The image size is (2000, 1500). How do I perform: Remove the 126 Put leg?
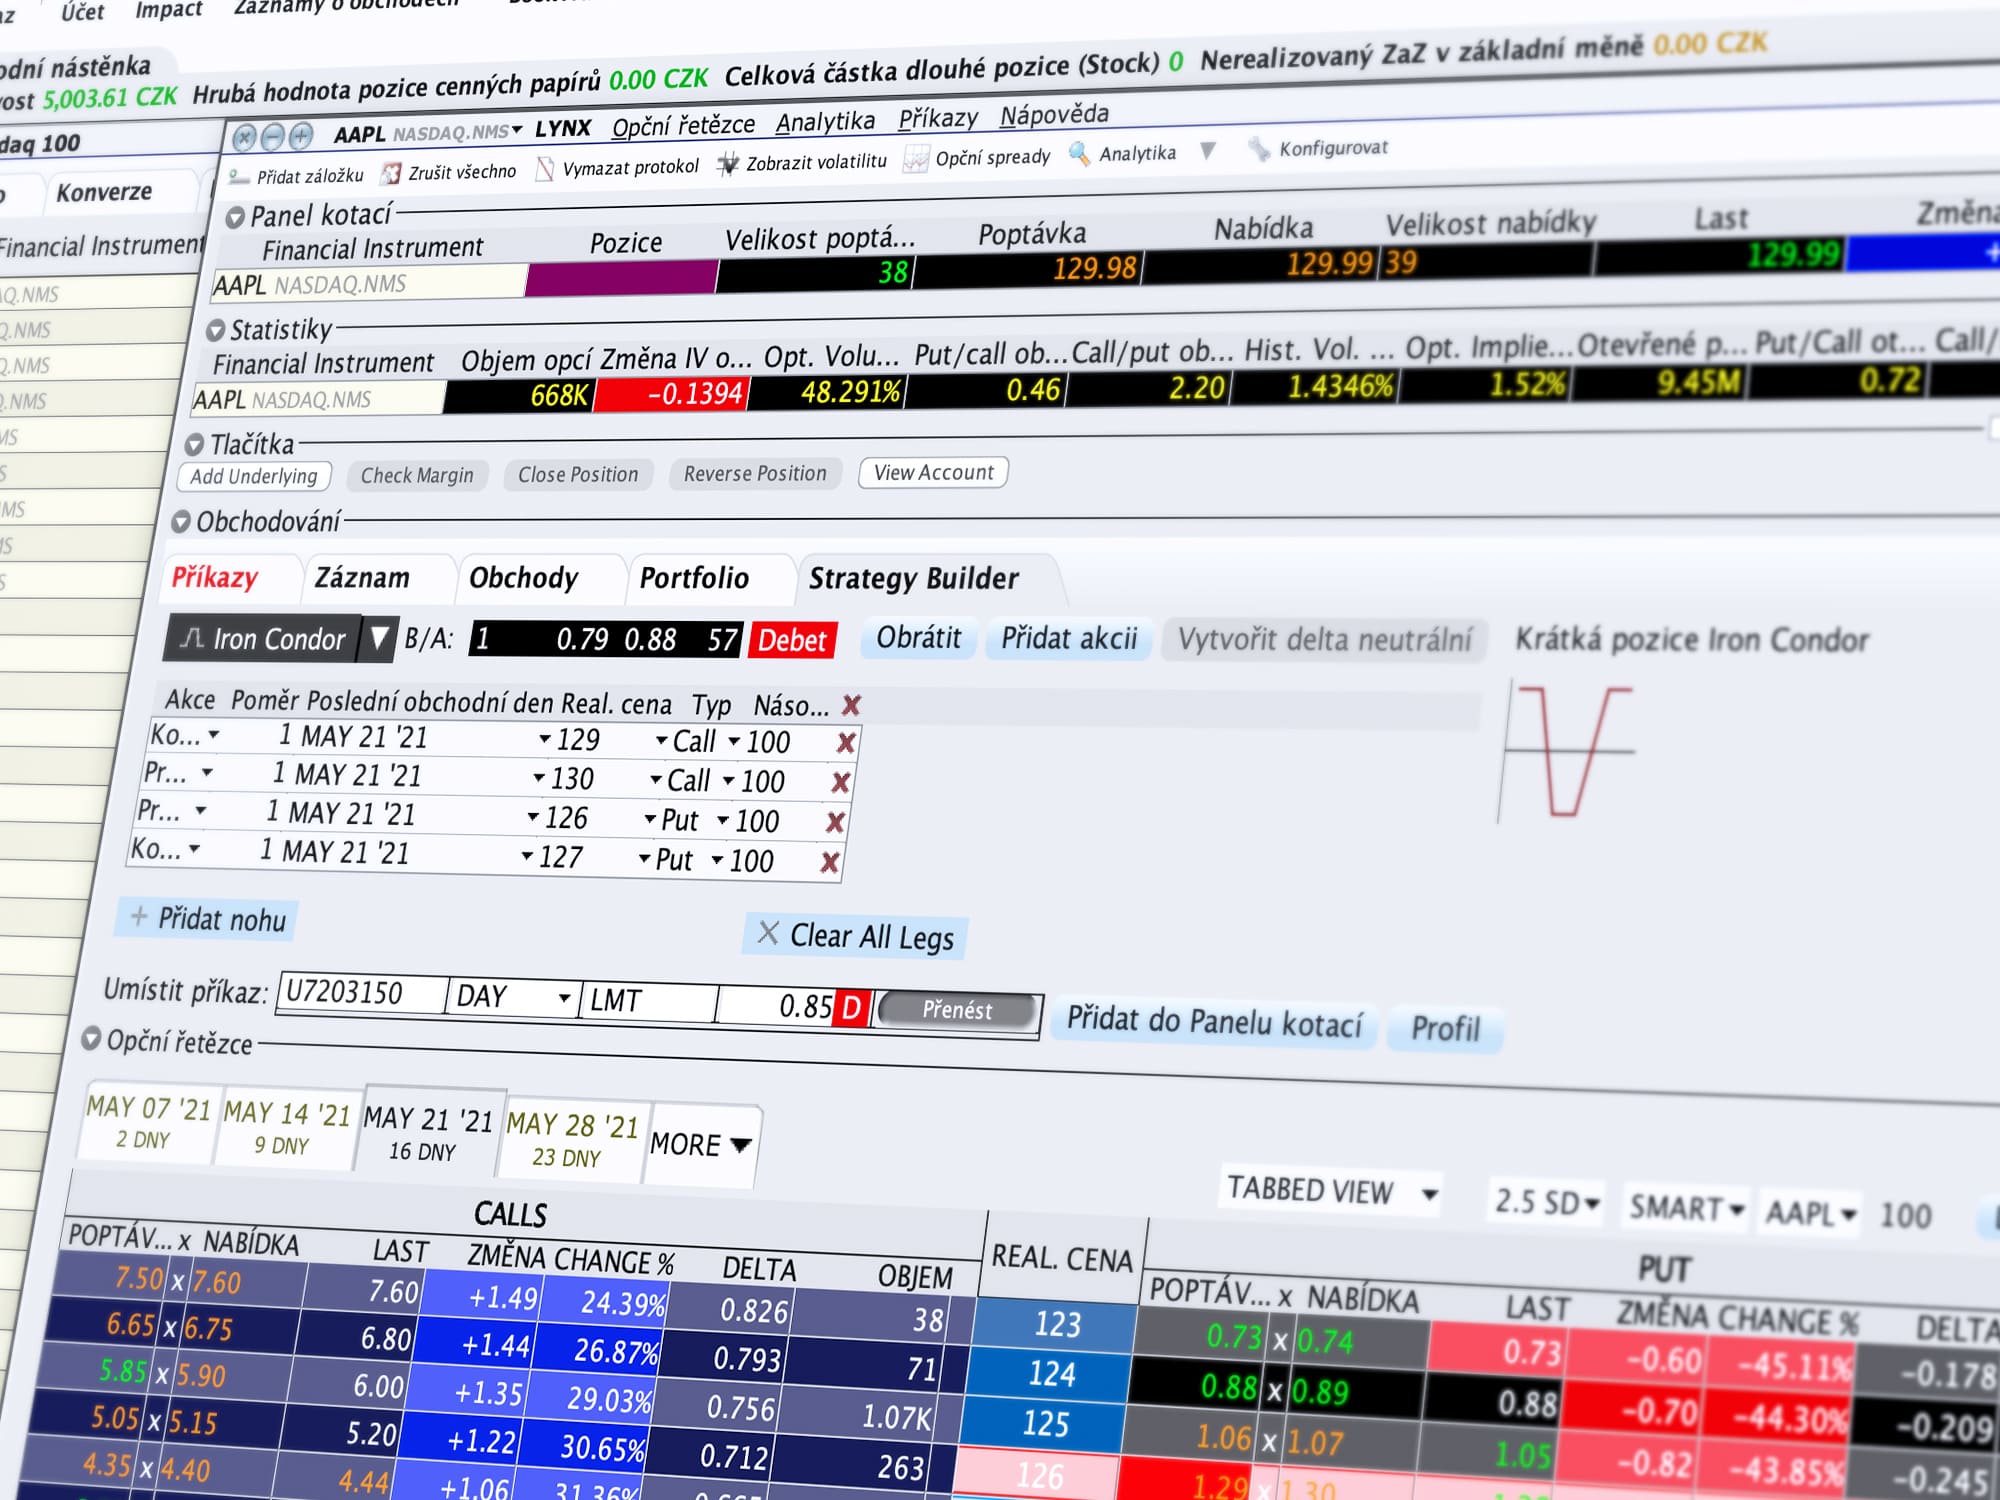(x=836, y=823)
